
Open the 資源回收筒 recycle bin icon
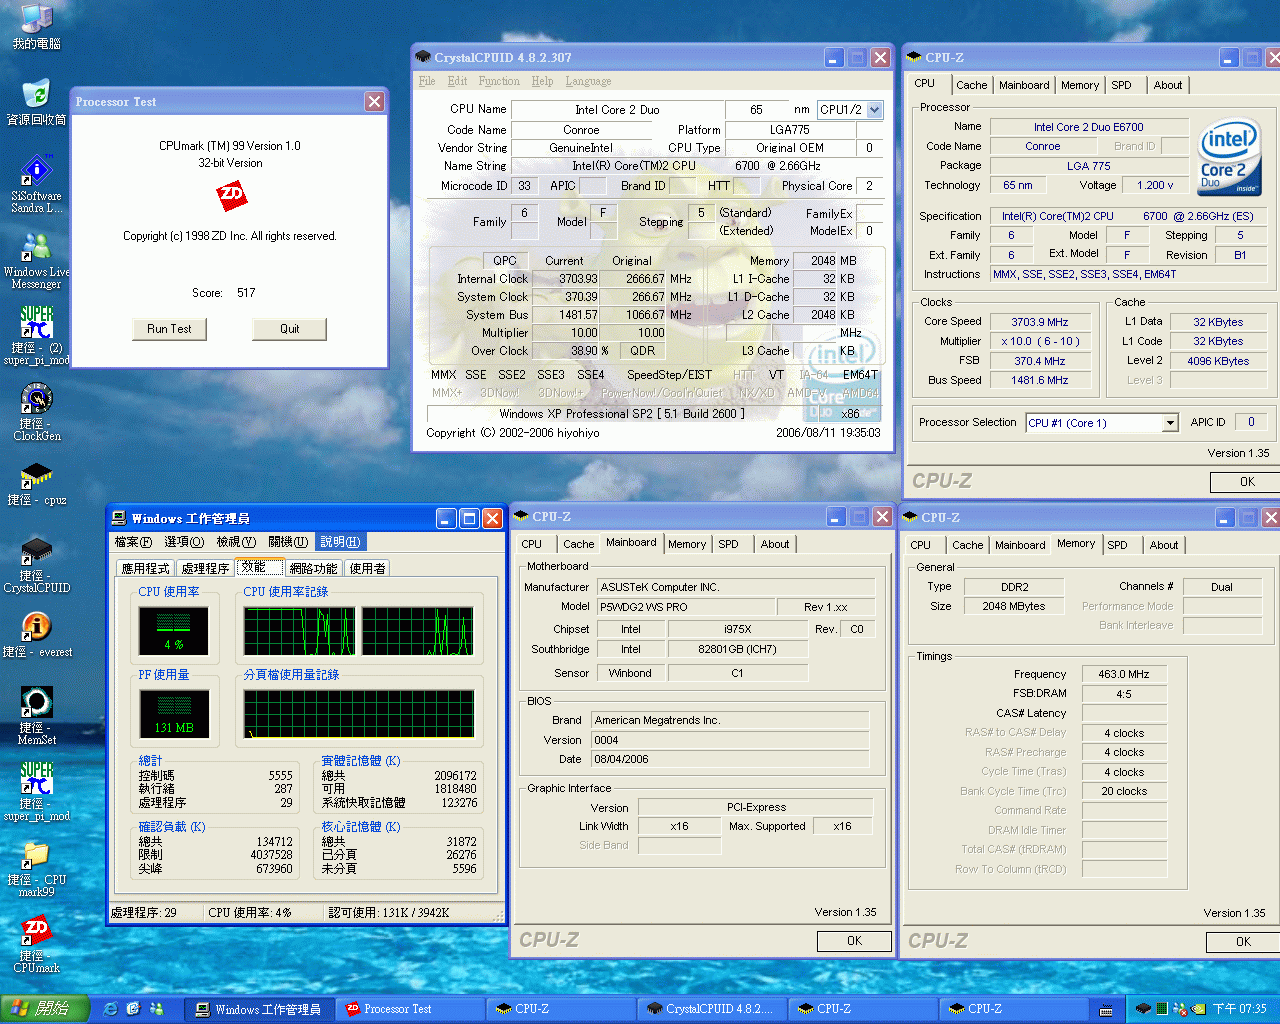tap(36, 103)
